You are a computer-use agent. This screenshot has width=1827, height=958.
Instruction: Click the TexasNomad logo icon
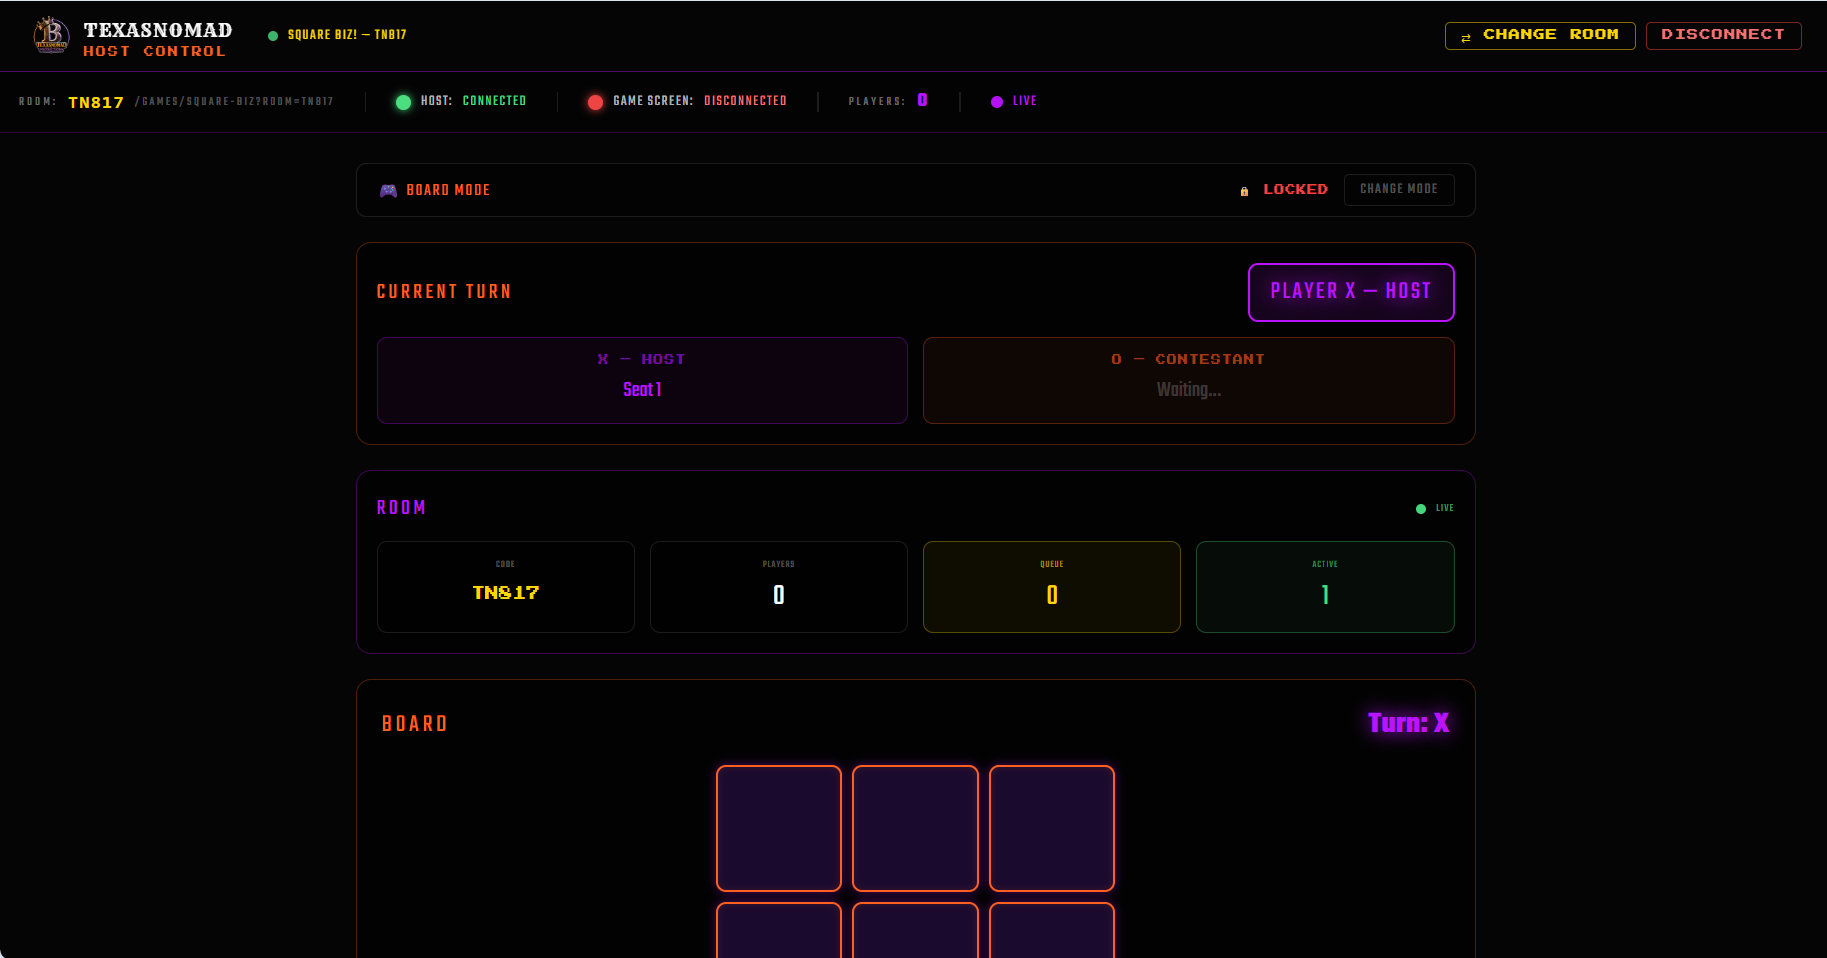tap(51, 35)
